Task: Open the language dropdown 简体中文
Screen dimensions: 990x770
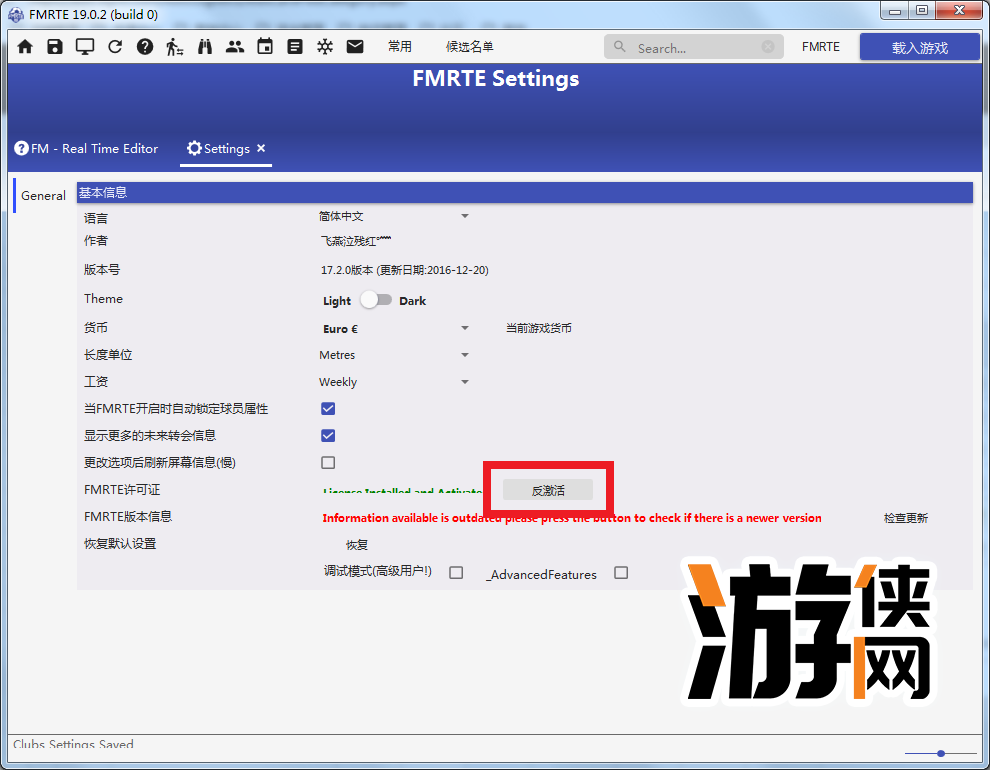Action: click(395, 216)
